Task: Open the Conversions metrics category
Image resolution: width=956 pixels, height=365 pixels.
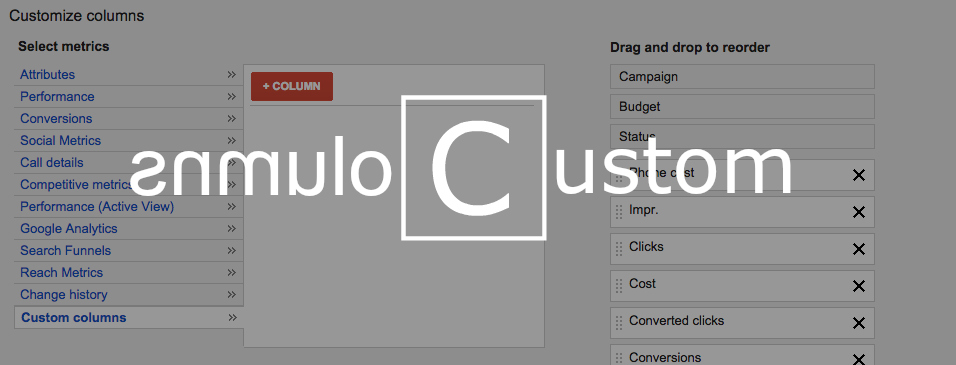Action: click(56, 118)
